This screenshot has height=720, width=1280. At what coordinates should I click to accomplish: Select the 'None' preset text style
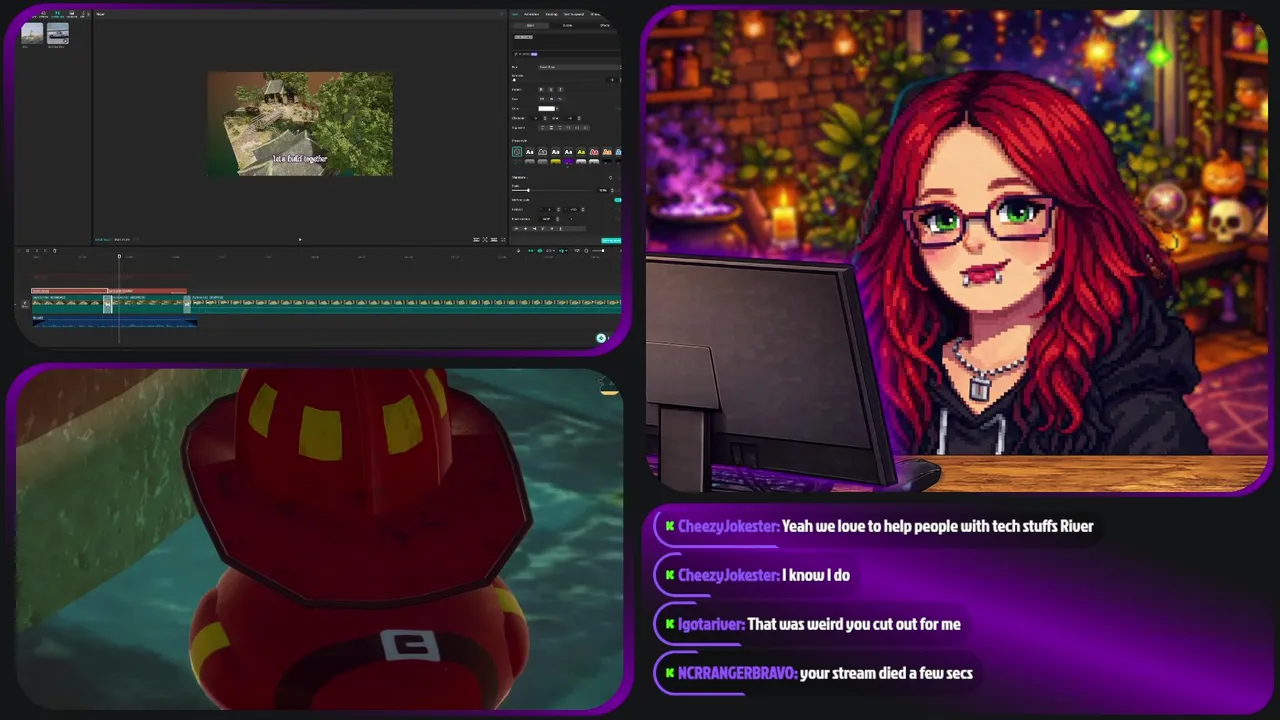[x=517, y=152]
